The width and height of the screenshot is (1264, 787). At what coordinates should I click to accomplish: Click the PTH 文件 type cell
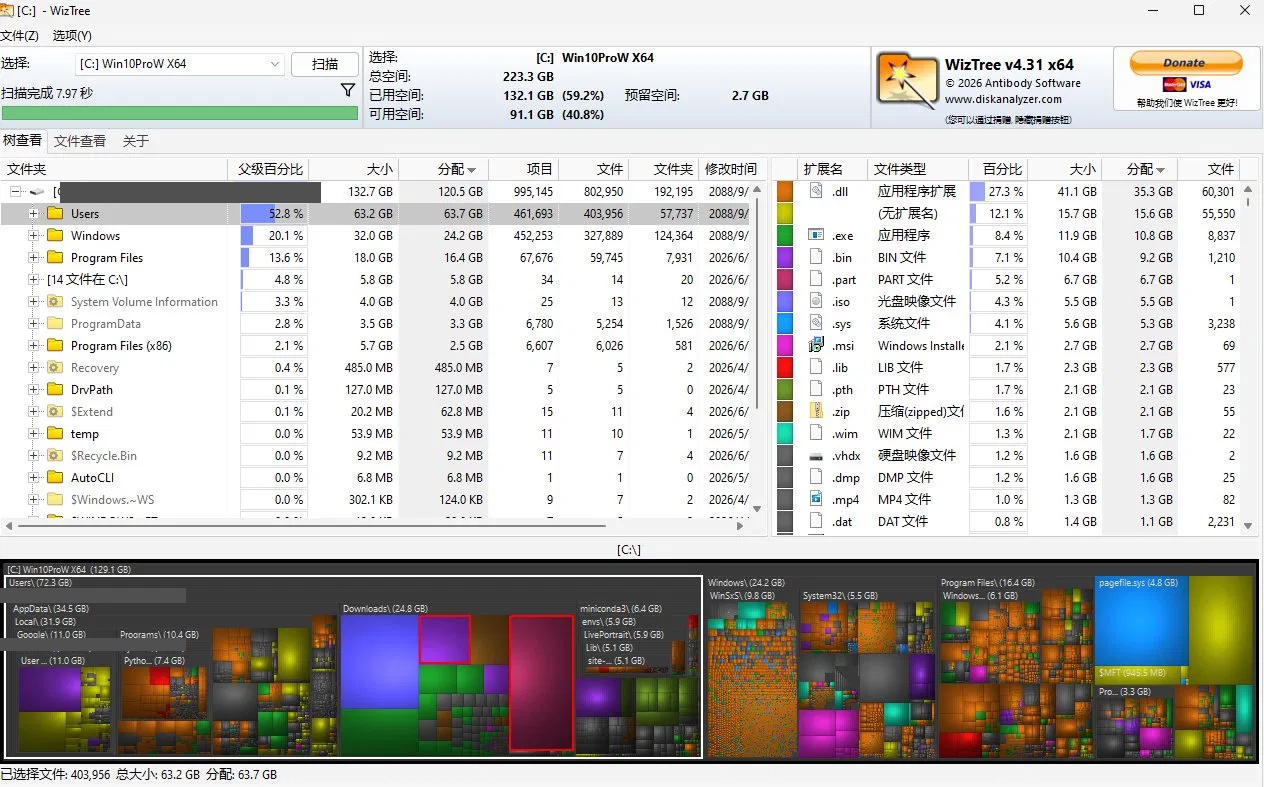(903, 389)
